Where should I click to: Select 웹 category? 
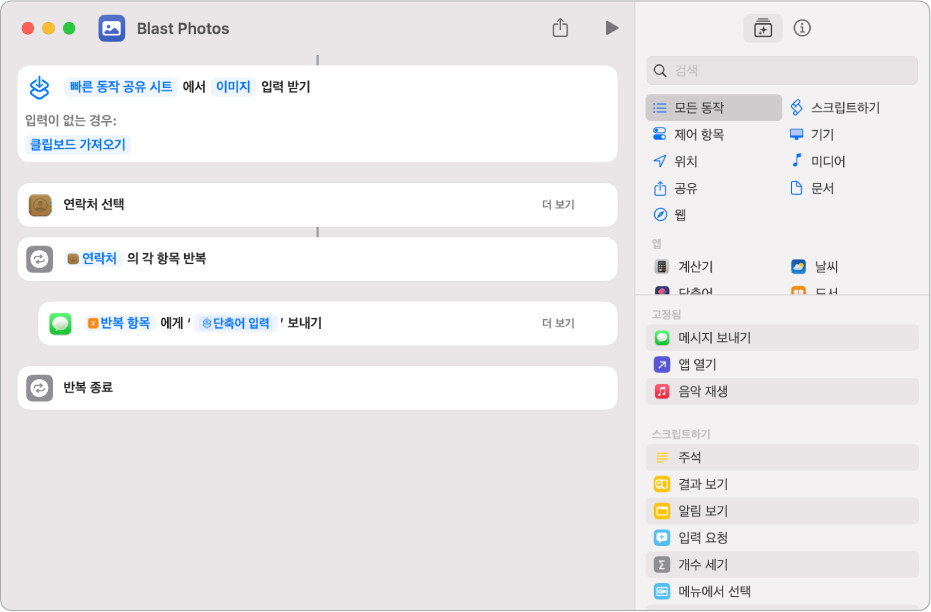670,214
